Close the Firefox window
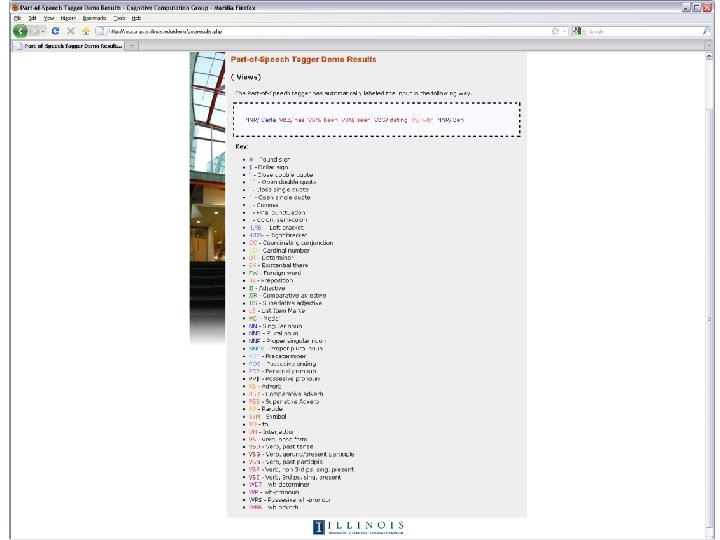The width and height of the screenshot is (720, 540). pos(707,7)
